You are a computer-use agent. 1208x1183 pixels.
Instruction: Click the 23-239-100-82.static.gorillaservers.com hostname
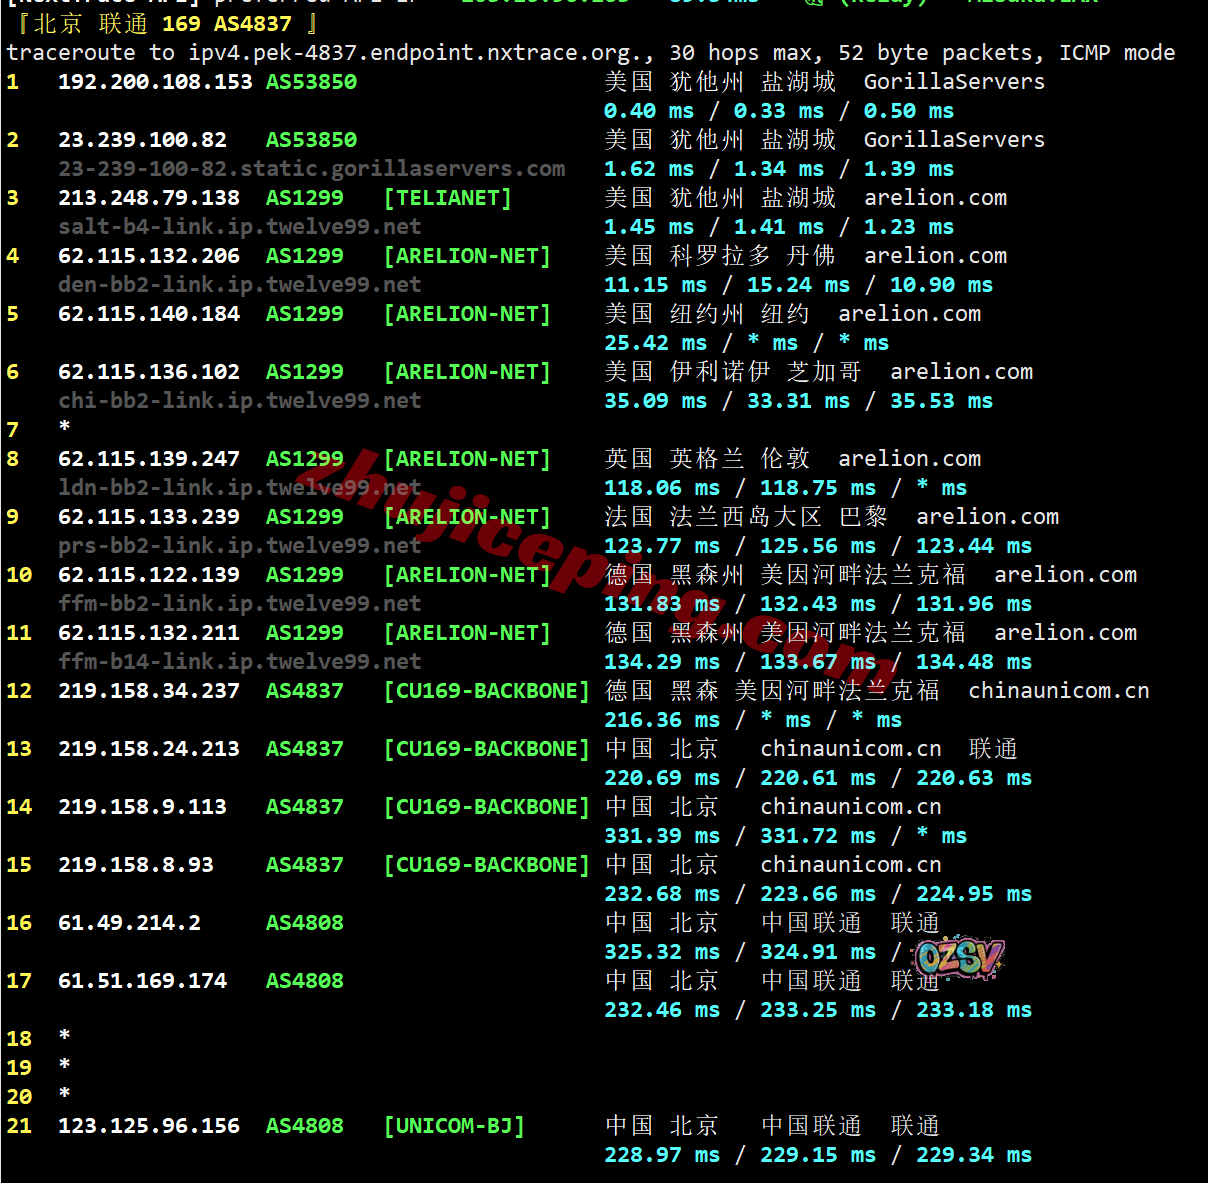coord(311,169)
